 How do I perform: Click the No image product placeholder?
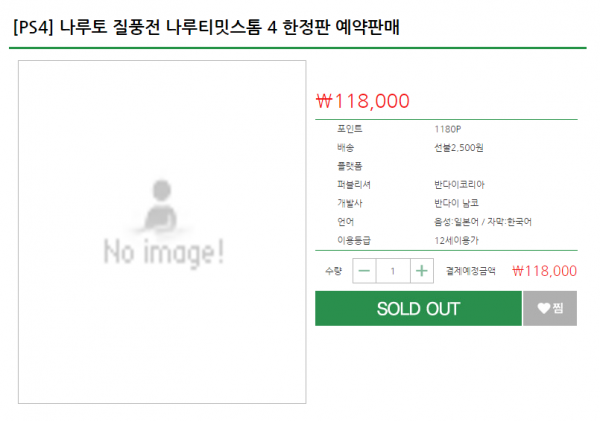(x=162, y=231)
